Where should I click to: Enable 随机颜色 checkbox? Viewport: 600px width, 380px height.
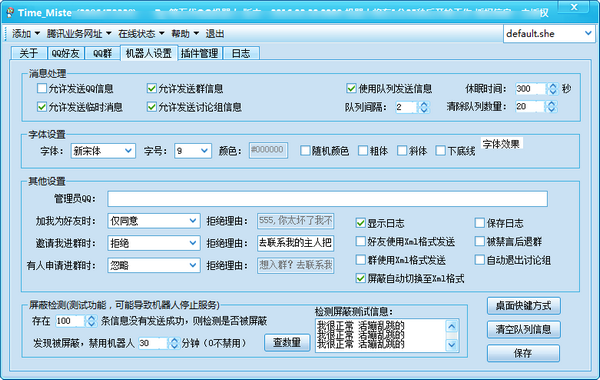305,150
